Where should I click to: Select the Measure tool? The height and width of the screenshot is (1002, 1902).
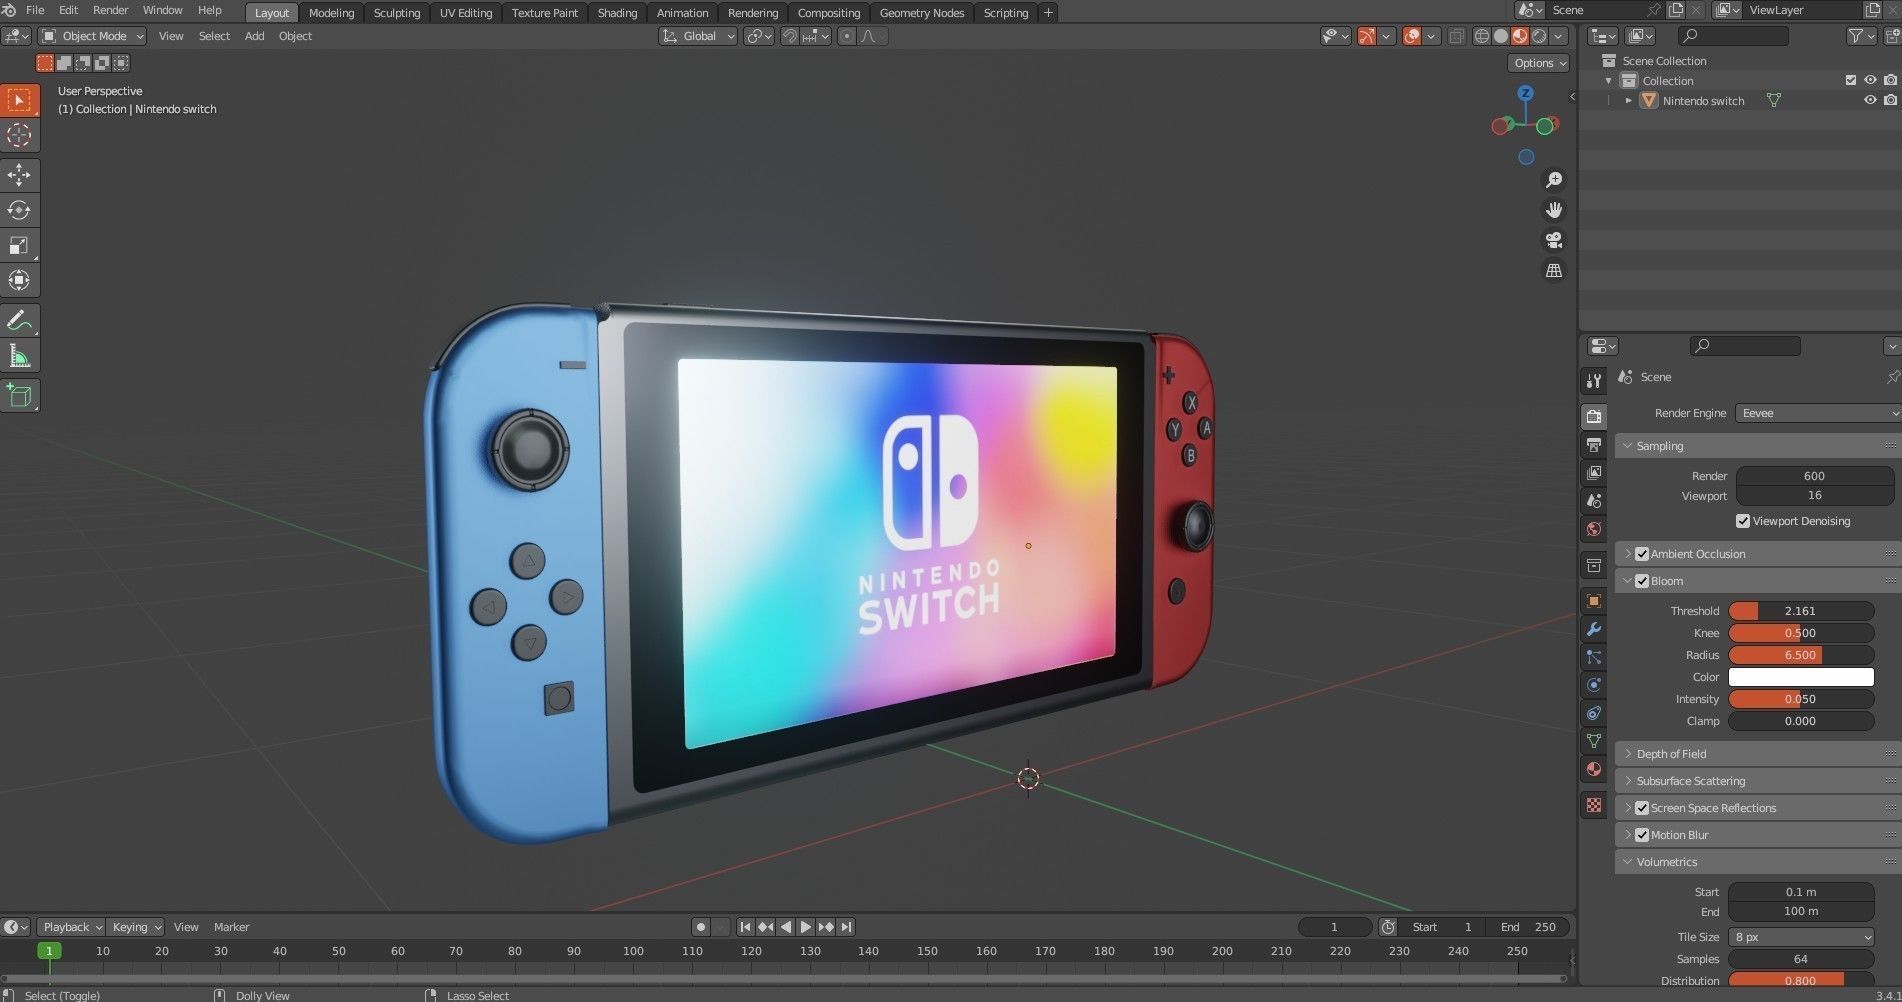(19, 356)
